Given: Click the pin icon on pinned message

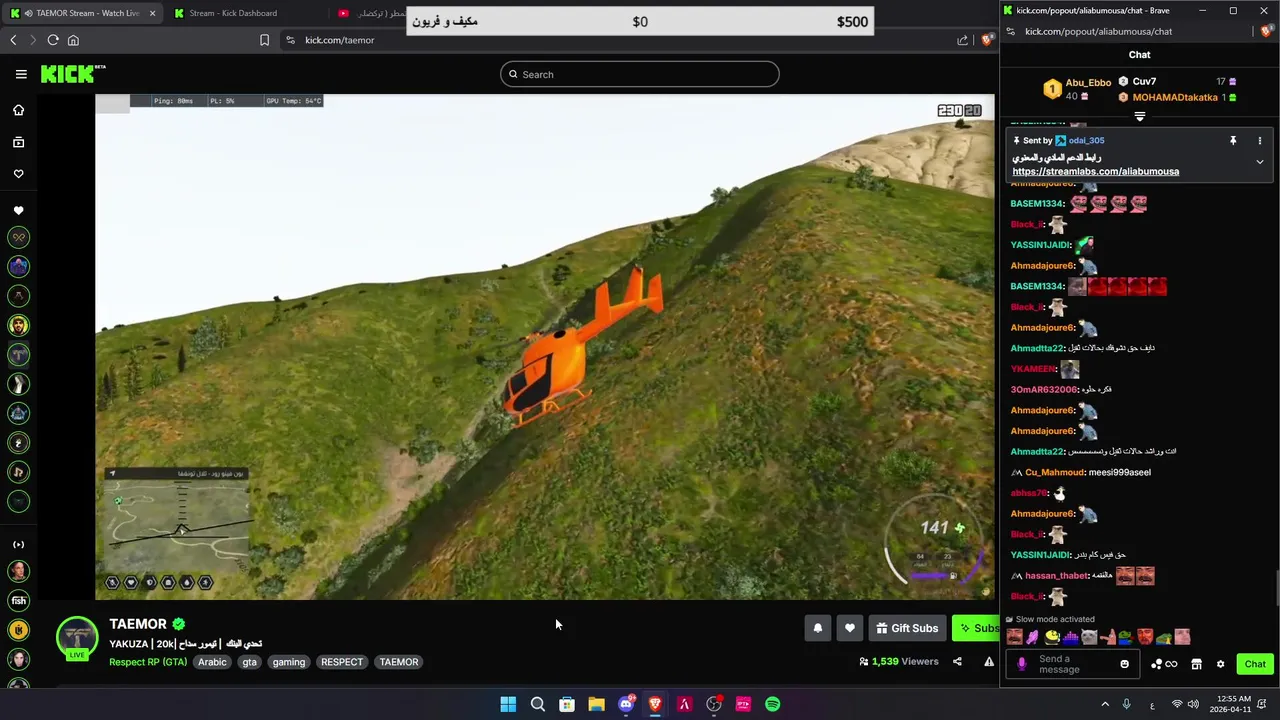Looking at the screenshot, I should tap(1233, 141).
